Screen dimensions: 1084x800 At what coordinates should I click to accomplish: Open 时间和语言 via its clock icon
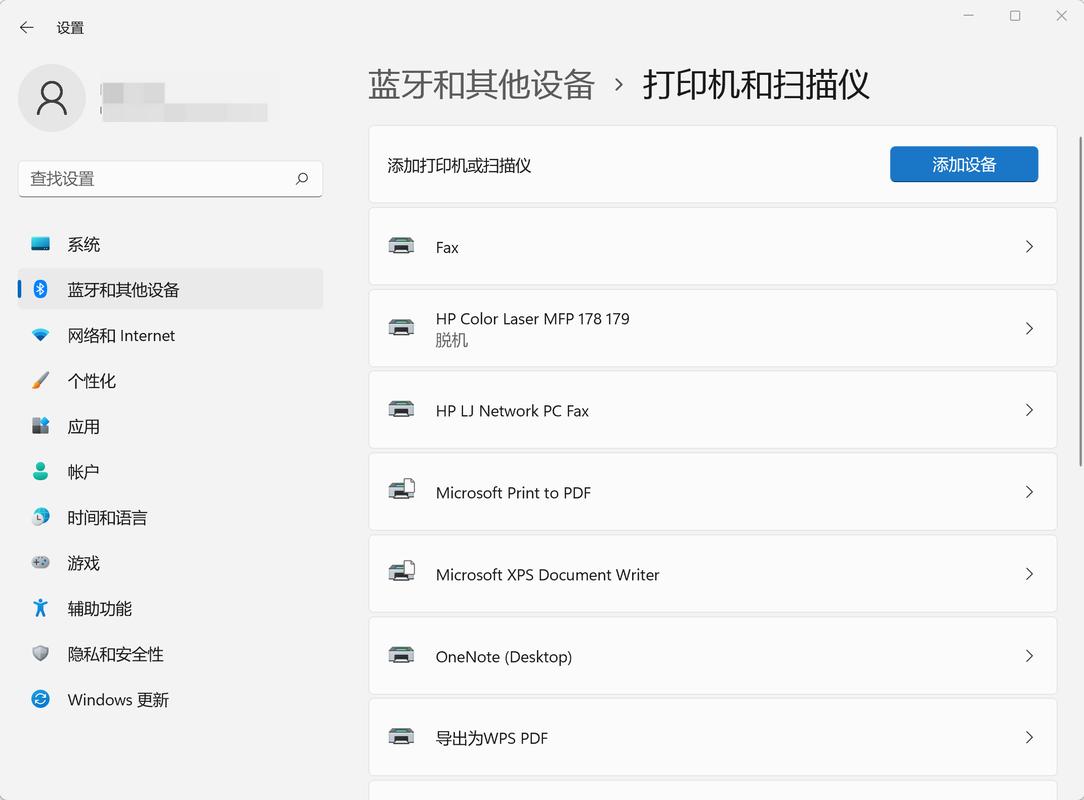[40, 517]
